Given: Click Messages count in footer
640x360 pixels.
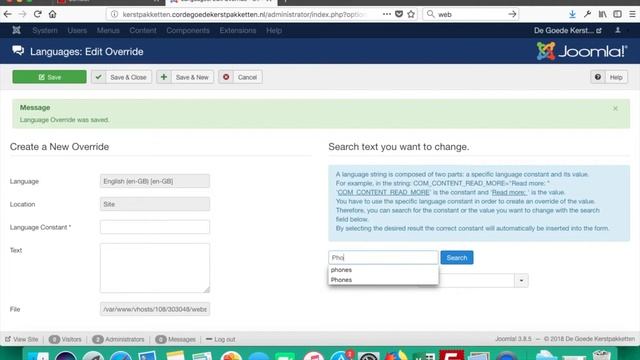Looking at the screenshot, I should (x=176, y=339).
